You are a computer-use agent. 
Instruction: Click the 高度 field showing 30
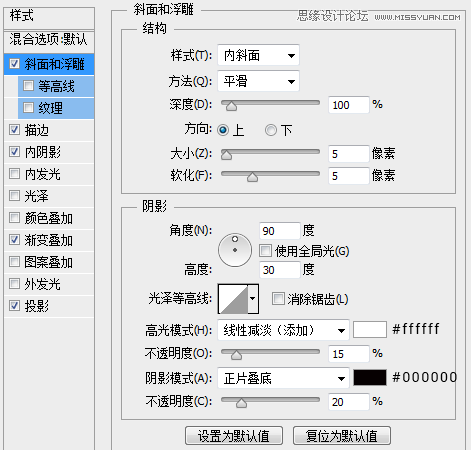pyautogui.click(x=280, y=270)
